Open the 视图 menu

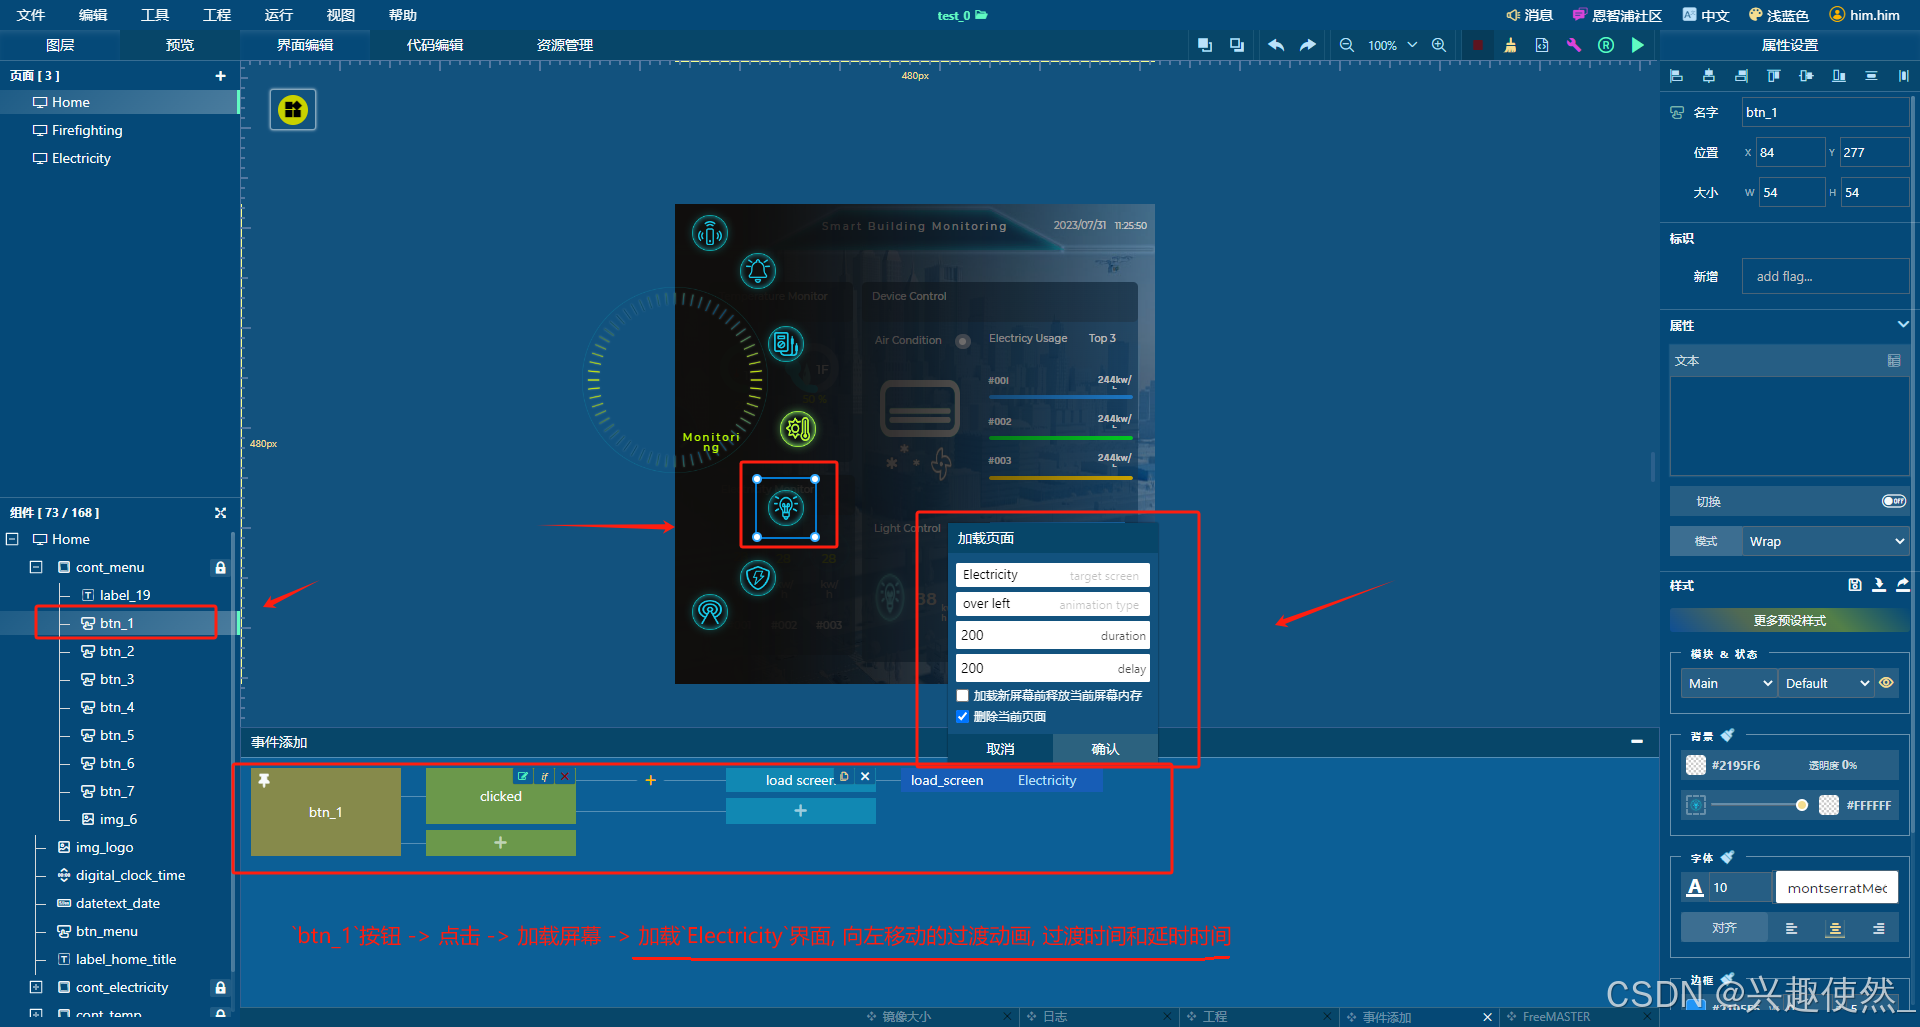click(341, 15)
